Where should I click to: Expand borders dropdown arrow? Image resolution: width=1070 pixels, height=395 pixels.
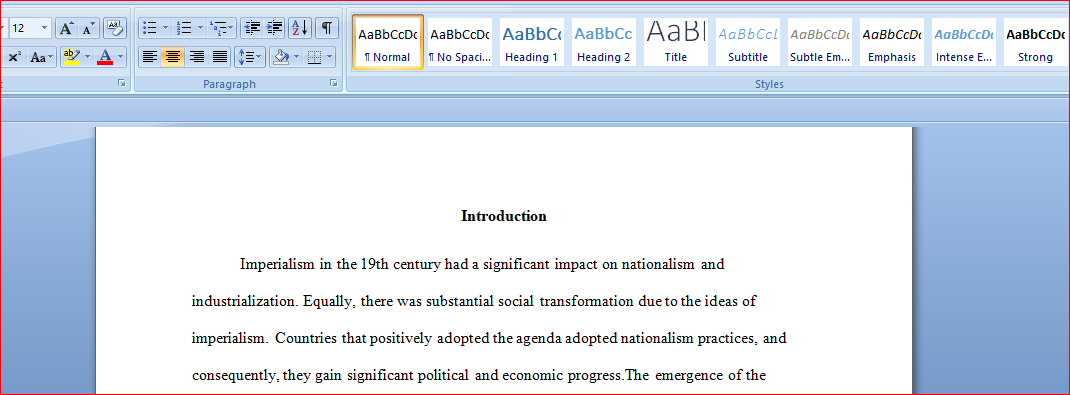[330, 57]
